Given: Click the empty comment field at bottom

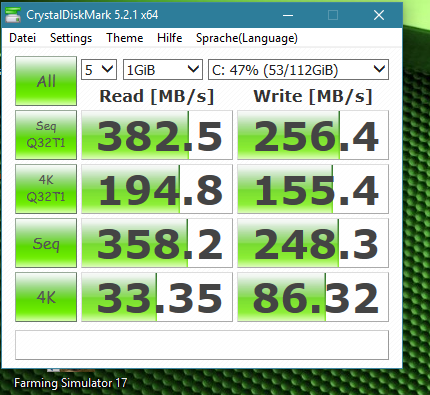Looking at the screenshot, I should [202, 345].
